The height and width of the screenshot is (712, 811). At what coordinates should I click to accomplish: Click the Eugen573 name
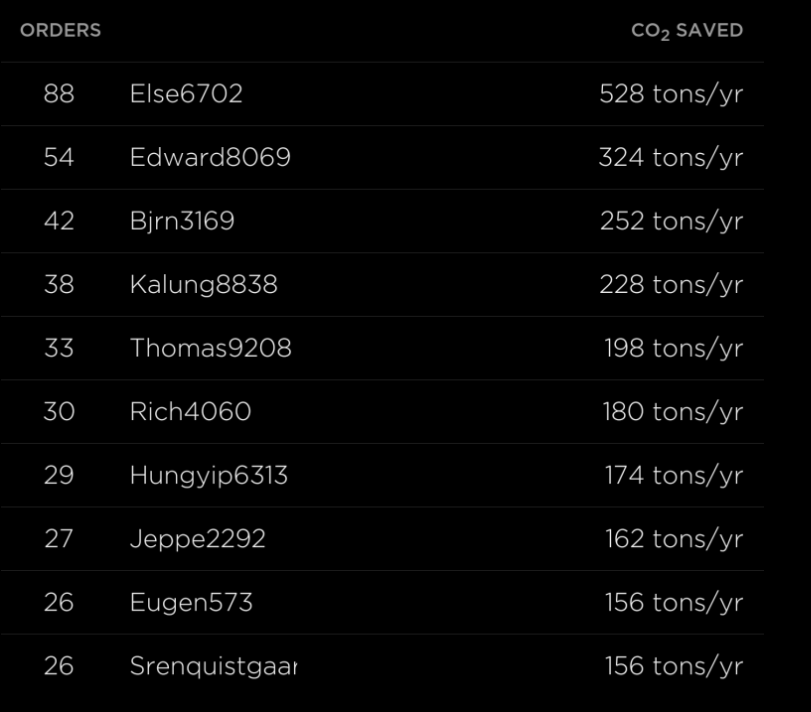click(x=191, y=603)
